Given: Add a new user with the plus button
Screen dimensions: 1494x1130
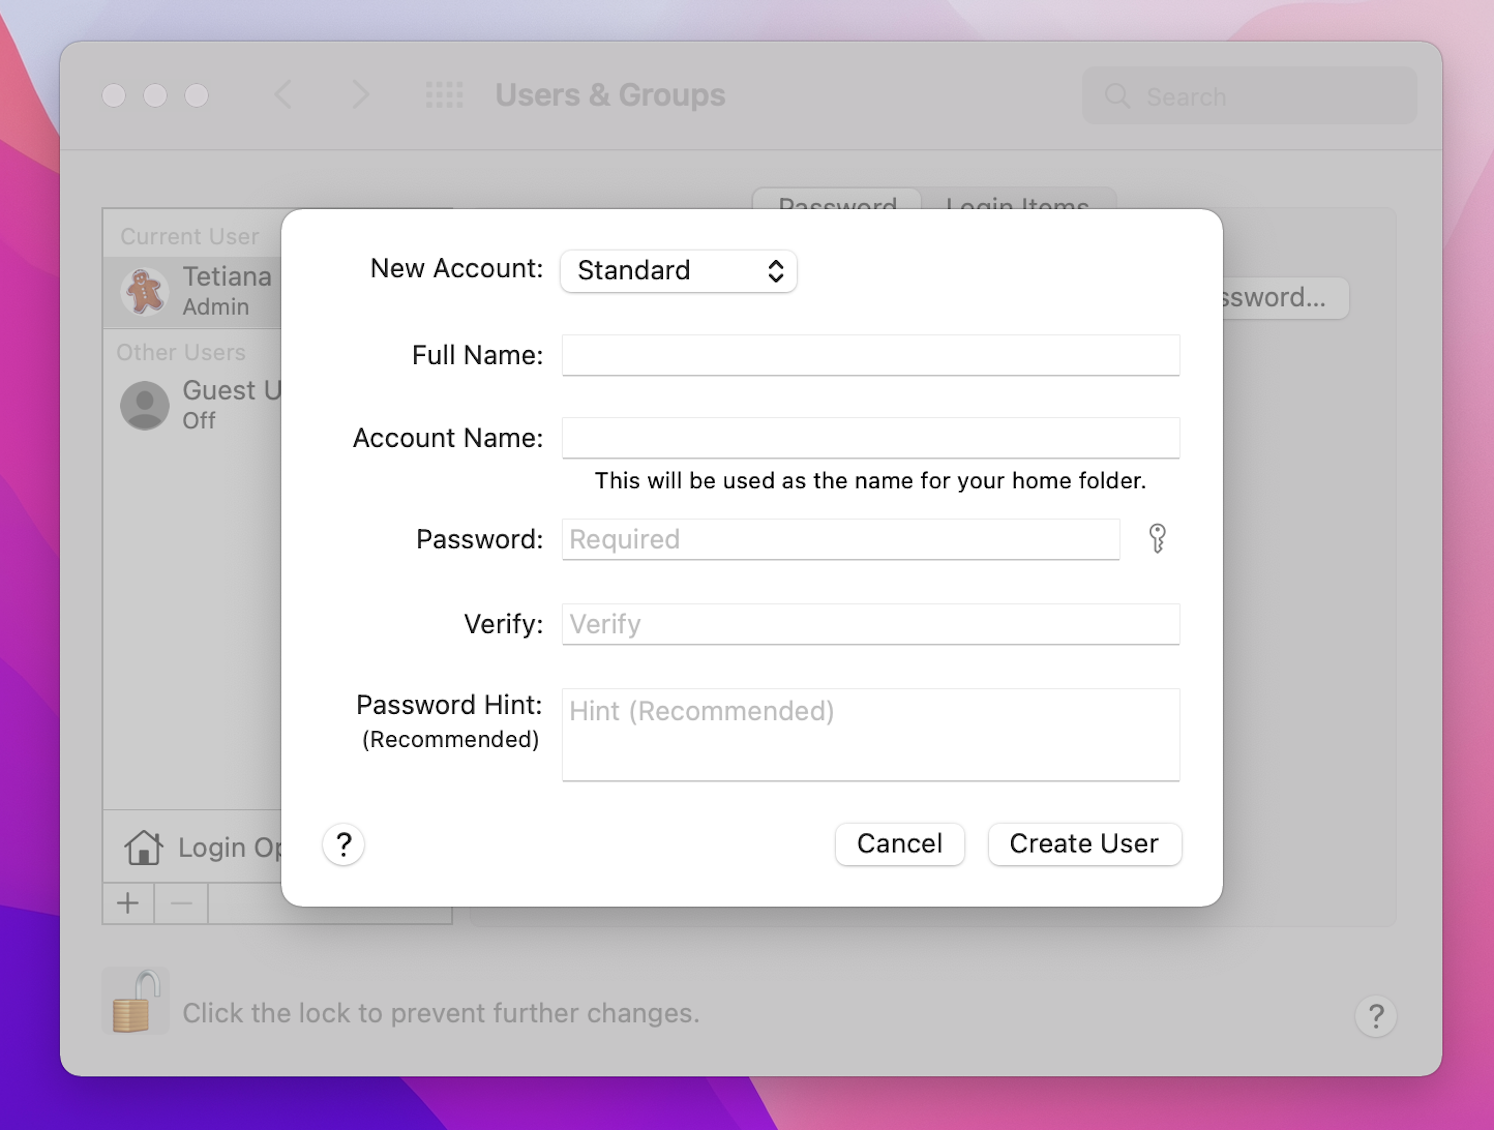Looking at the screenshot, I should click(128, 903).
